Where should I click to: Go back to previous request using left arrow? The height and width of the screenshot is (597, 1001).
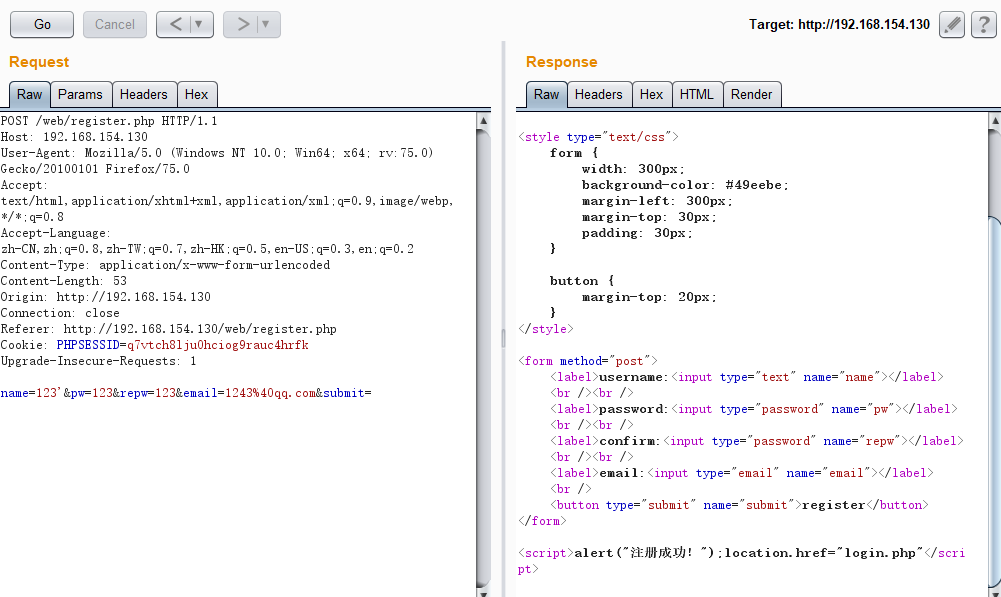pos(175,24)
